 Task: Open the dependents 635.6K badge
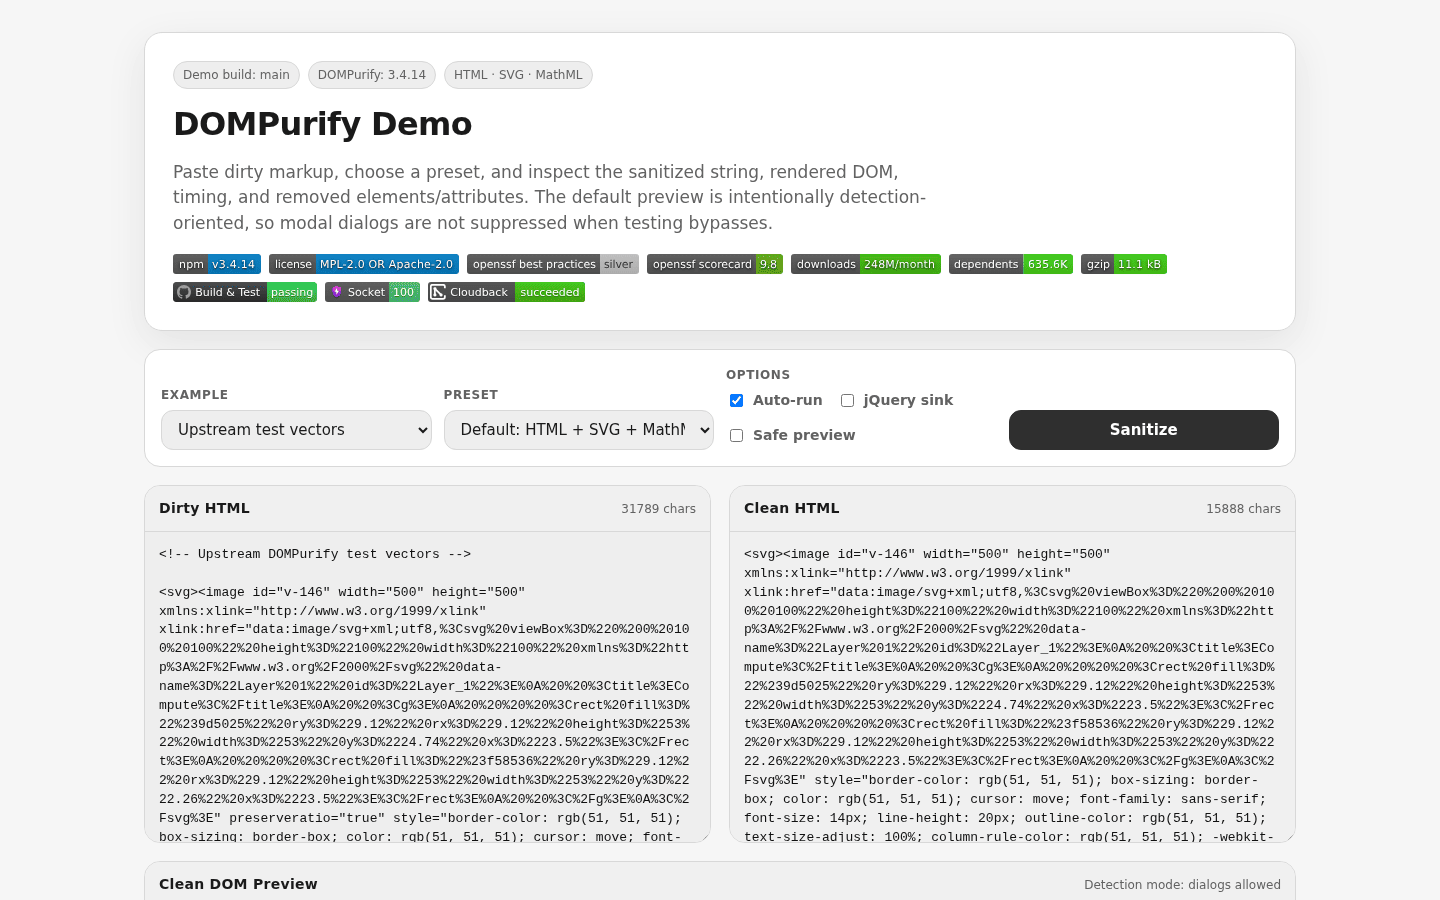point(1011,264)
